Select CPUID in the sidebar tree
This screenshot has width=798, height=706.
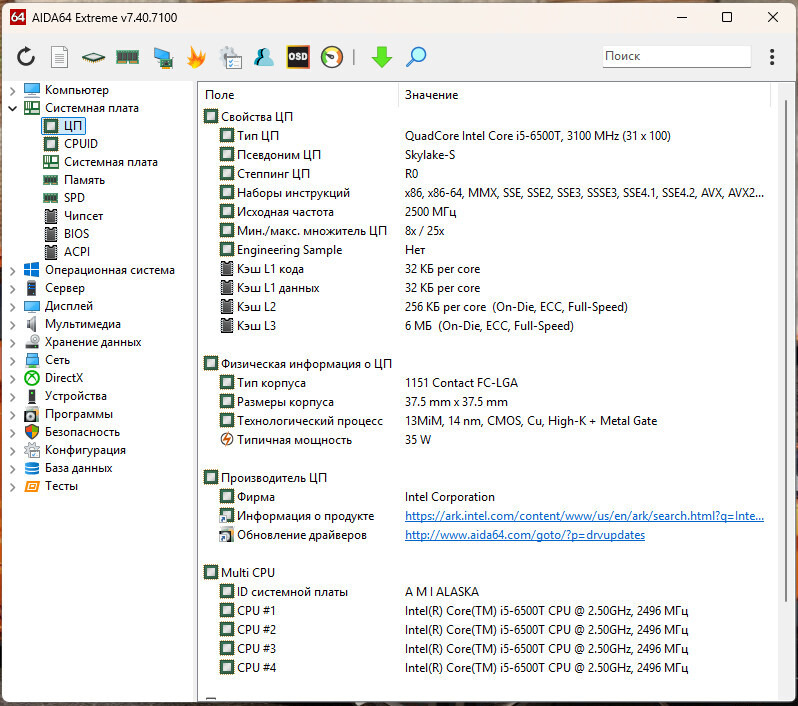(80, 144)
